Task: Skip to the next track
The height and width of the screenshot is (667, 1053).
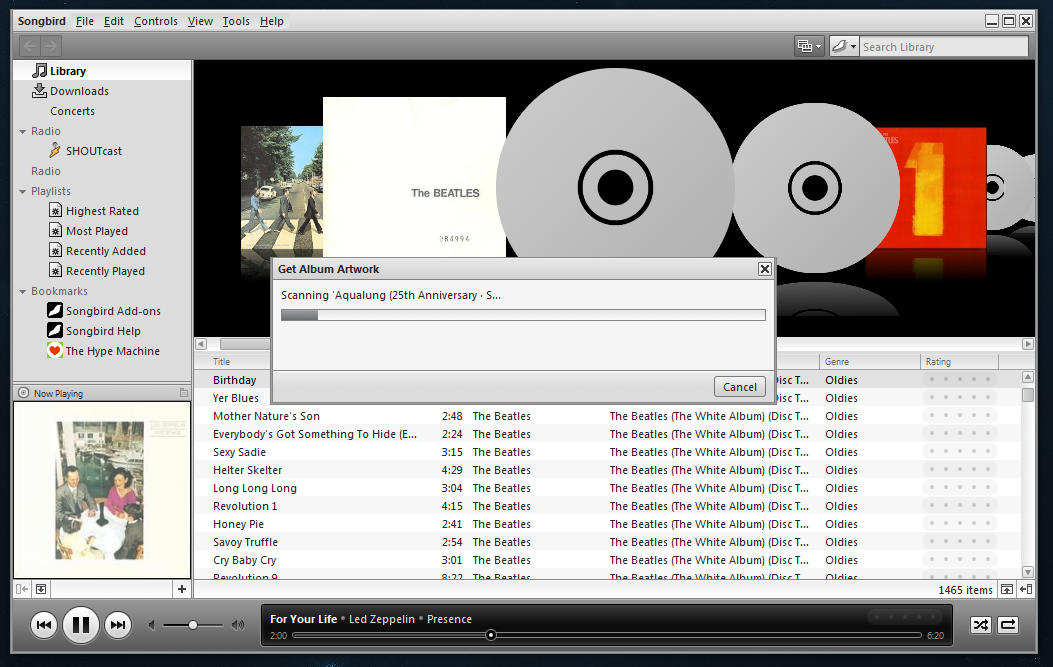Action: tap(118, 626)
